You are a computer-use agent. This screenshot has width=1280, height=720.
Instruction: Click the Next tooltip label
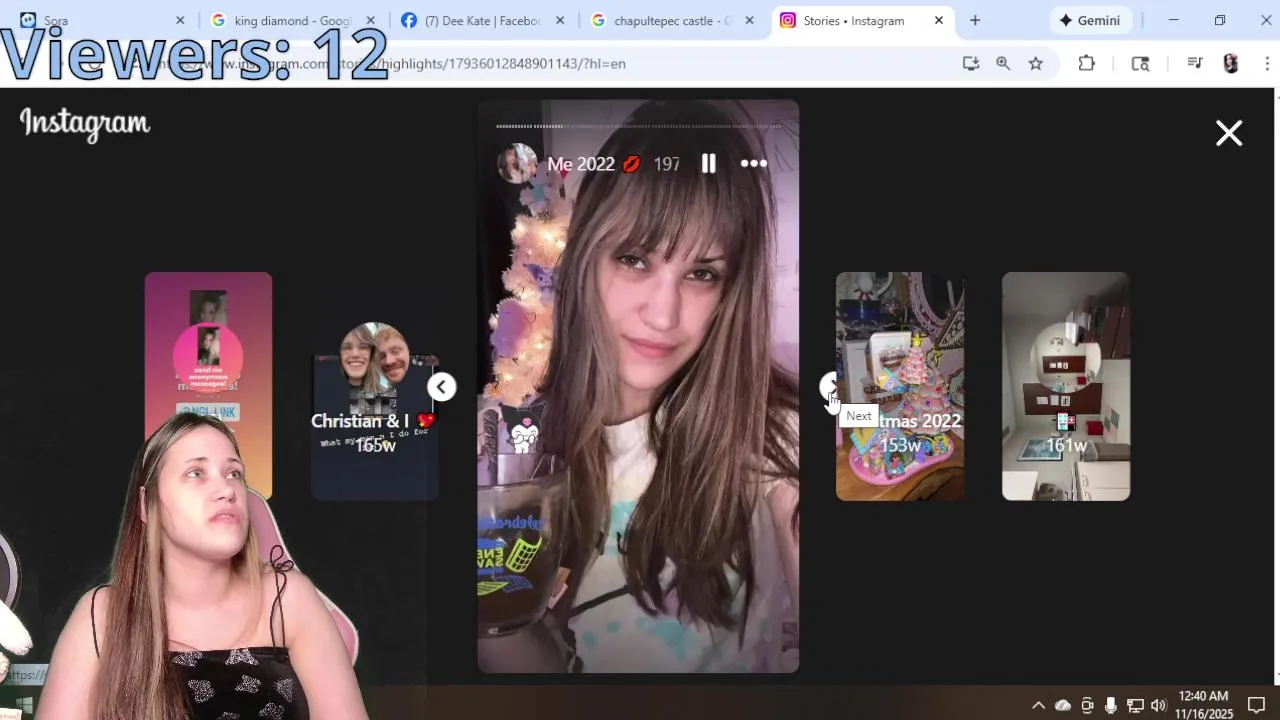coord(859,416)
